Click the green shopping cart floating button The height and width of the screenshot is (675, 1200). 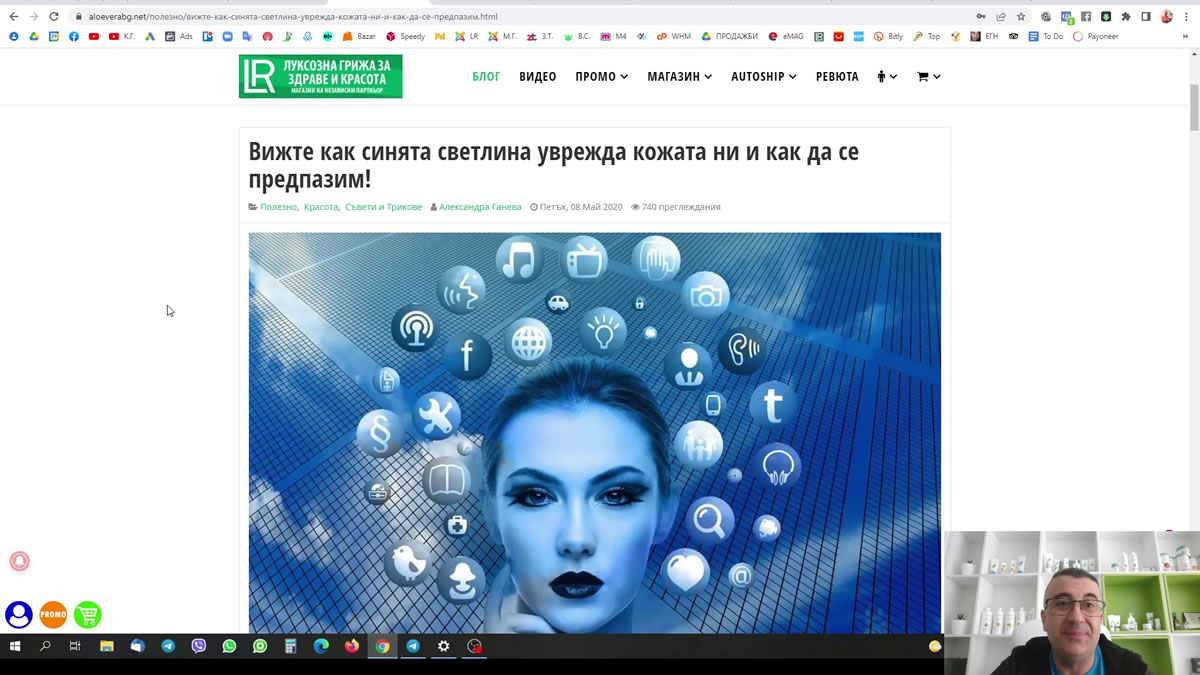pos(88,614)
